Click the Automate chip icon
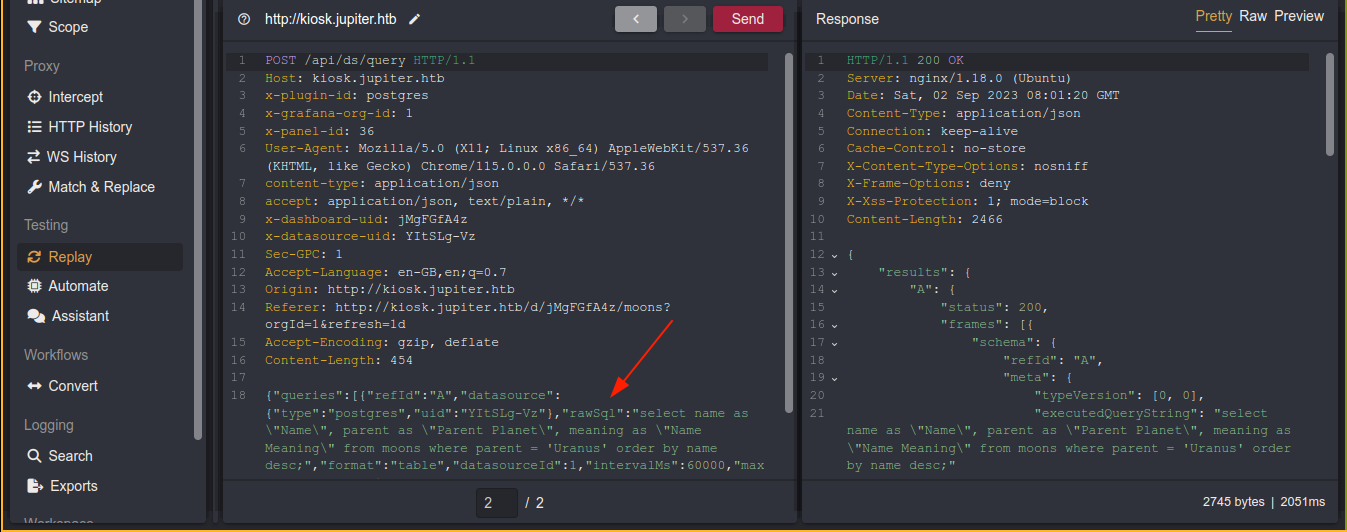The image size is (1347, 532). [35, 286]
